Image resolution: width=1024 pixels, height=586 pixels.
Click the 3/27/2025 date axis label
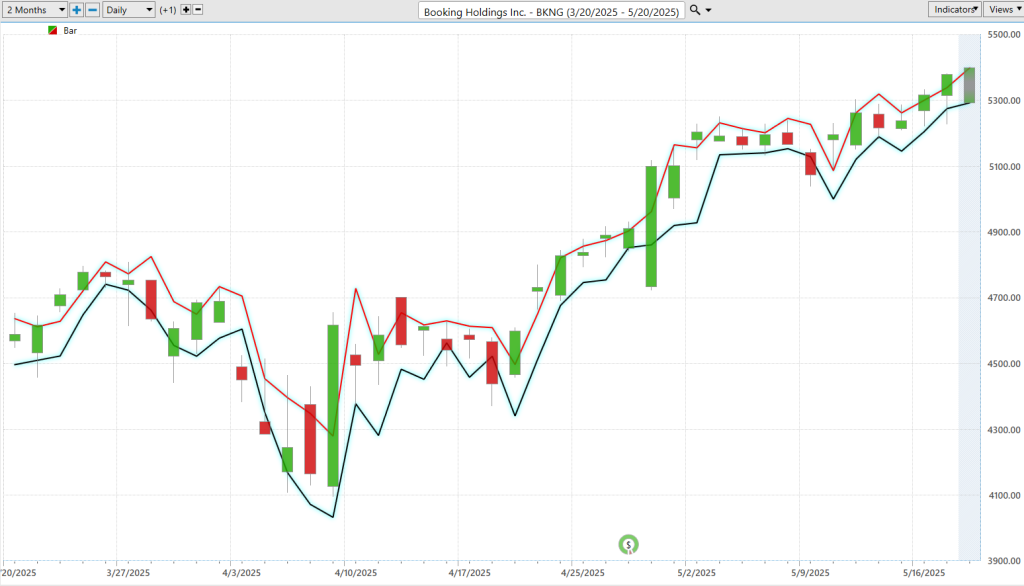pos(128,573)
